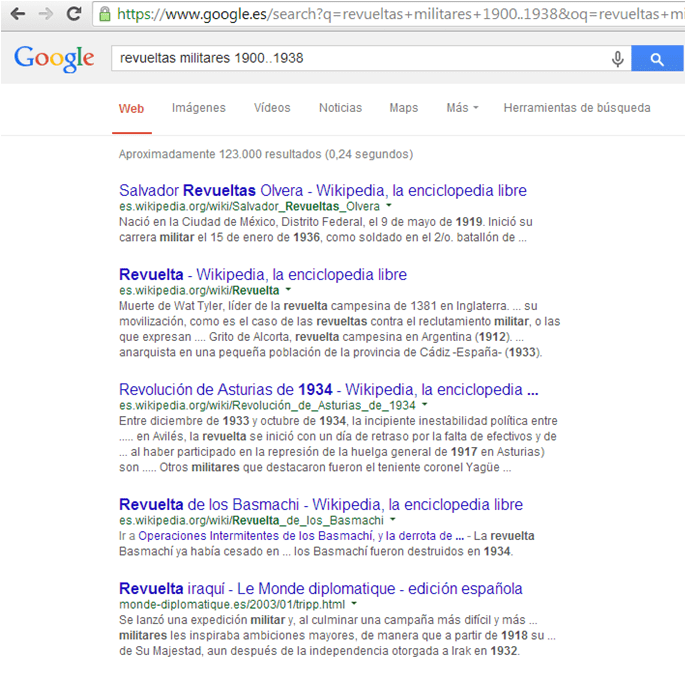Viewport: 686px width, 675px height.
Task: Click snippet text 'Entre diciembre de 1933'
Action: (x=184, y=421)
